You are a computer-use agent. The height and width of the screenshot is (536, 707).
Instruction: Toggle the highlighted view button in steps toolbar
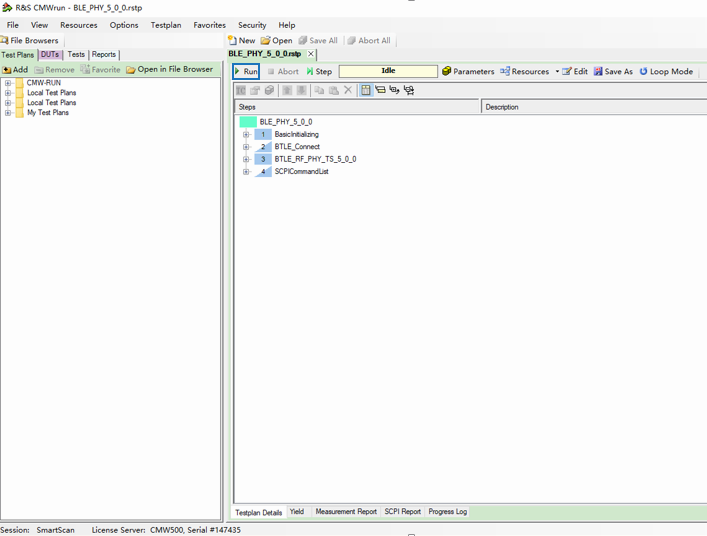(366, 90)
